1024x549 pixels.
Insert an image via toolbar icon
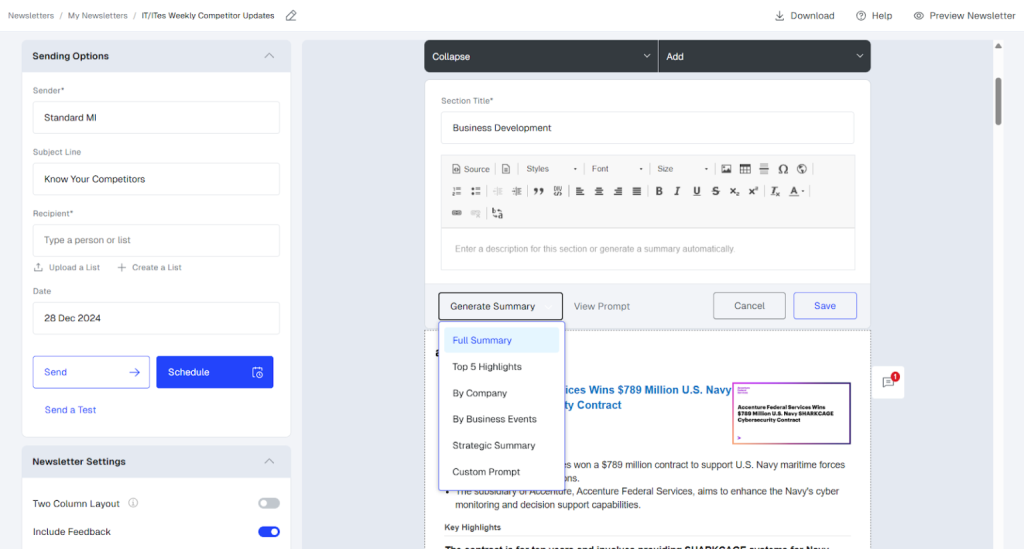726,169
